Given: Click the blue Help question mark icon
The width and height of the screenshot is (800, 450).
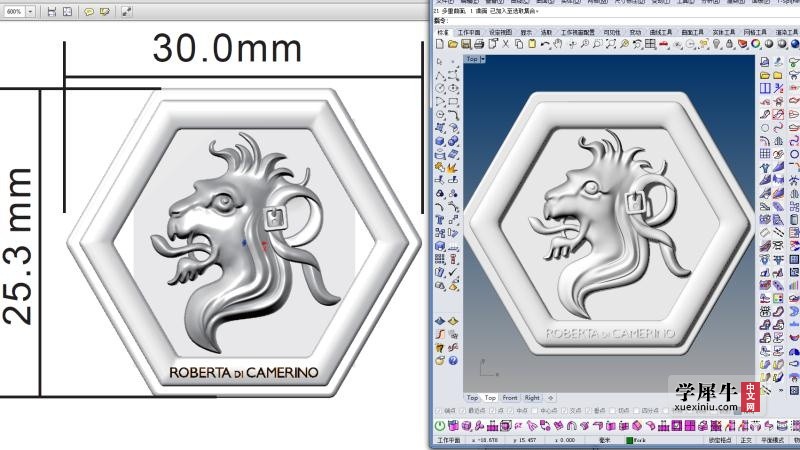Looking at the screenshot, I should pyautogui.click(x=453, y=360).
